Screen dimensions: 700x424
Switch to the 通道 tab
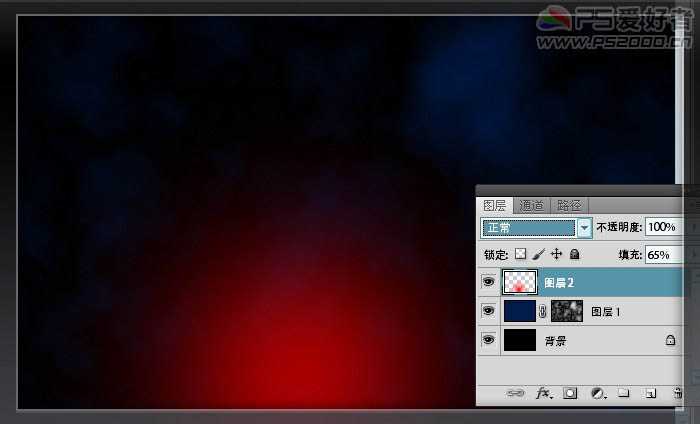click(x=531, y=205)
